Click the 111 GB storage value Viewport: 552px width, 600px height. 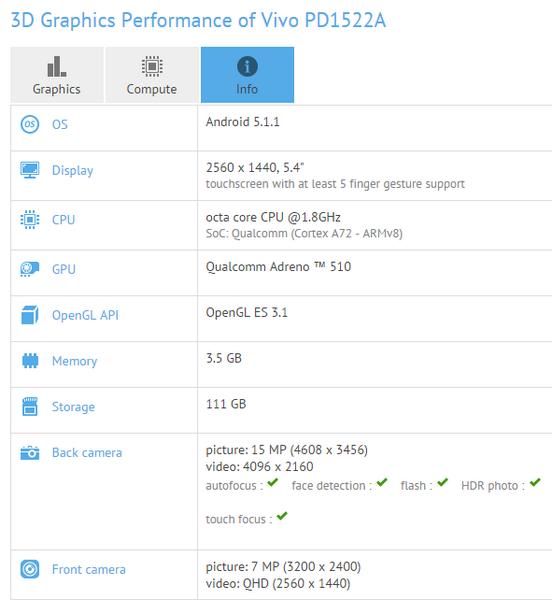[x=226, y=404]
